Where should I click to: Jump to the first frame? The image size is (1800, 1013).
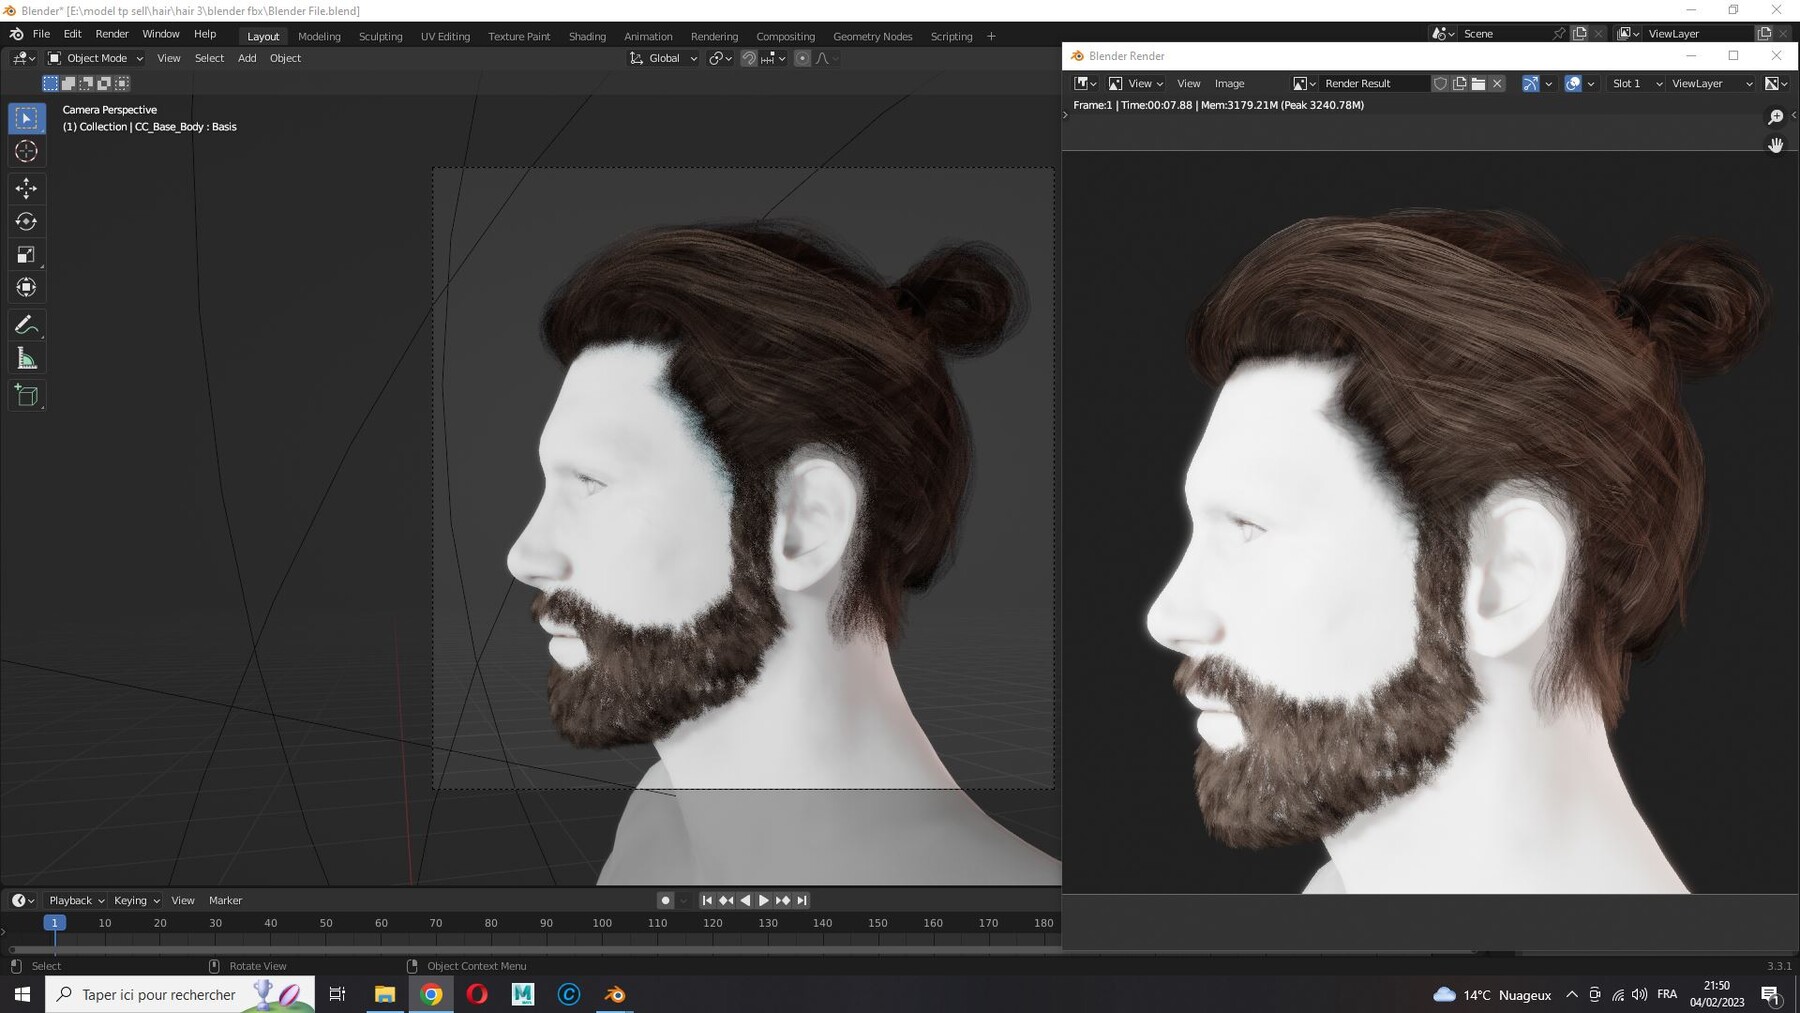click(707, 901)
